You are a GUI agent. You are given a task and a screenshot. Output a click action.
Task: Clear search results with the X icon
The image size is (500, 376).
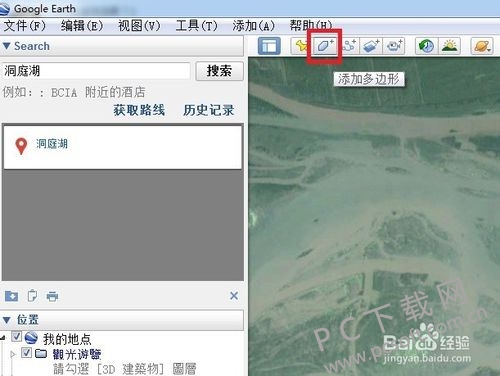(x=234, y=295)
